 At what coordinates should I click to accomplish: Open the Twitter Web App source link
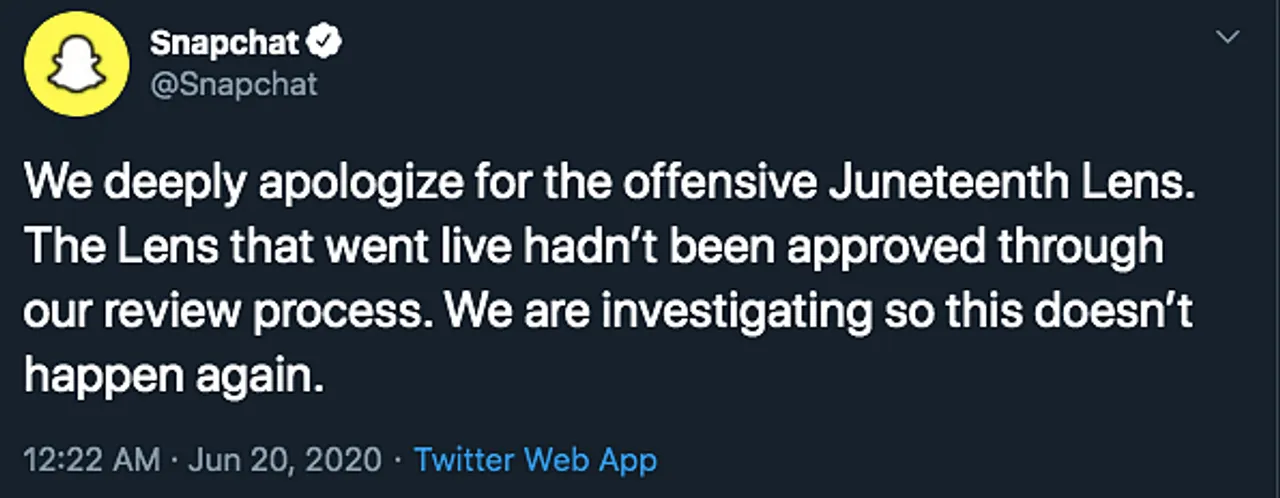[x=536, y=460]
